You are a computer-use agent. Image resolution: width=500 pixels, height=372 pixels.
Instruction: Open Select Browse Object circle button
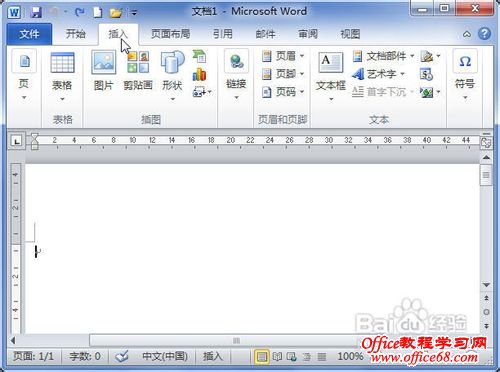tap(486, 312)
